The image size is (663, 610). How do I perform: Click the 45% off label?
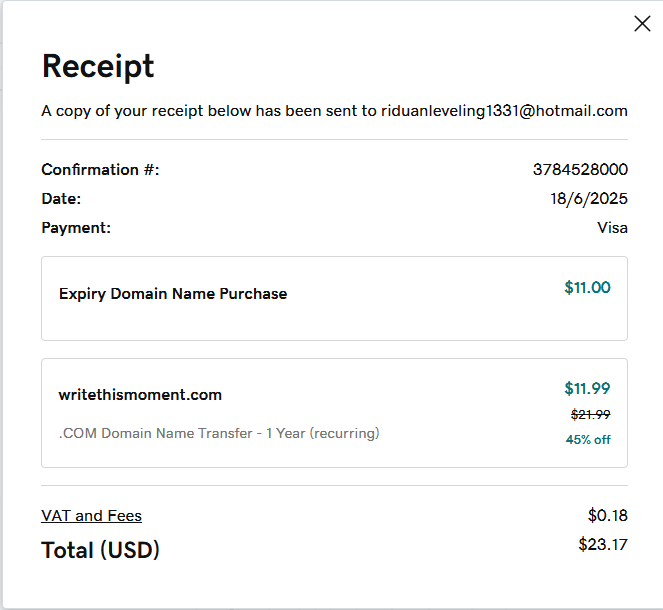click(588, 439)
